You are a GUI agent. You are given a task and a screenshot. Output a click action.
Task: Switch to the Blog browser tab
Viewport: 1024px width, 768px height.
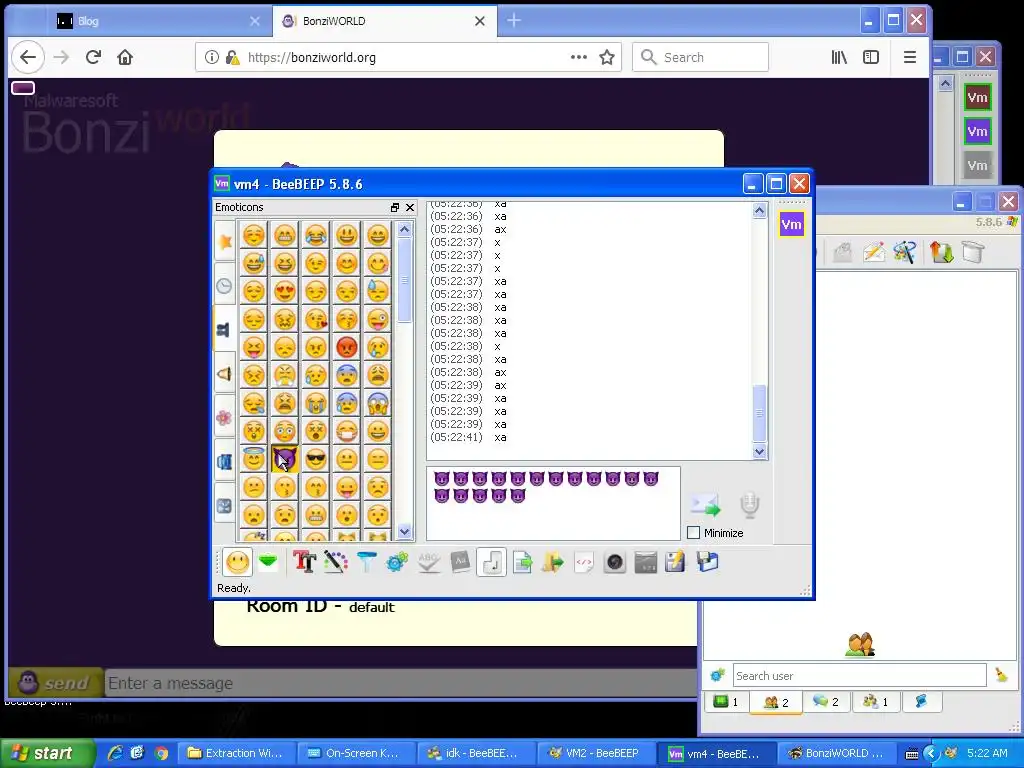tap(157, 21)
